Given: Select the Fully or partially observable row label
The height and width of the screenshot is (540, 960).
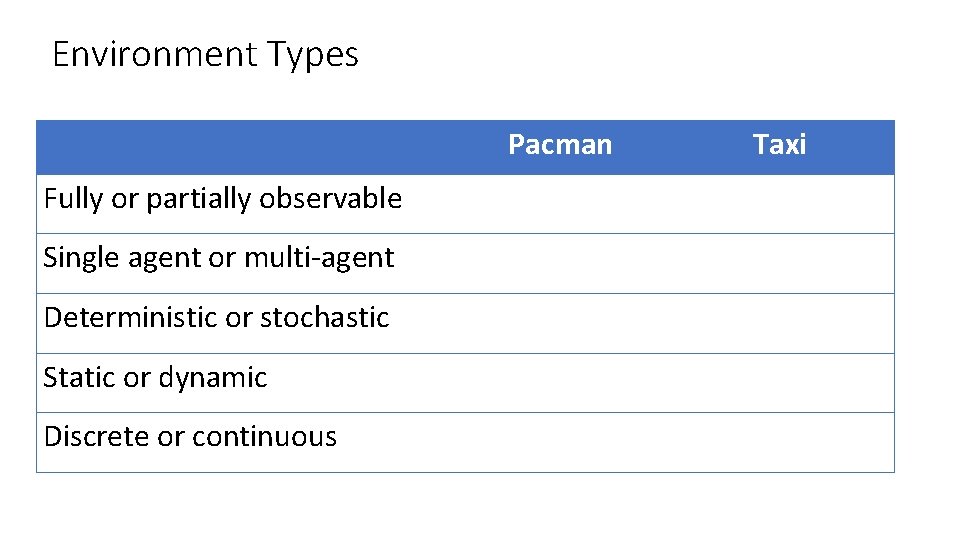Looking at the screenshot, I should tap(222, 199).
